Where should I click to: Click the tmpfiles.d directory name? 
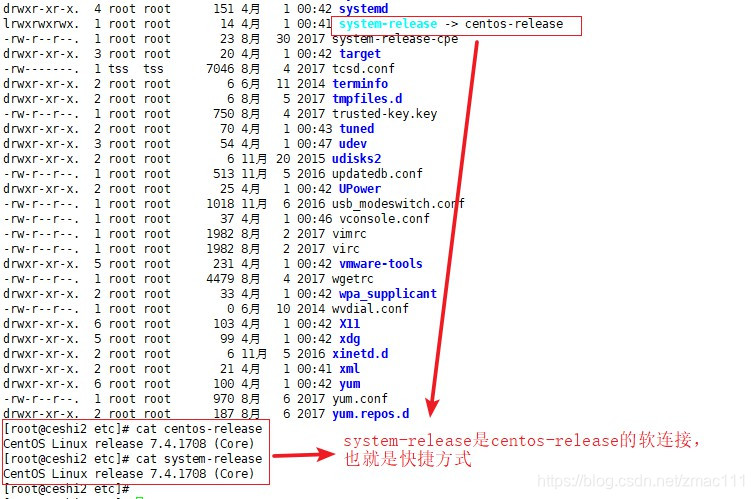tap(367, 99)
